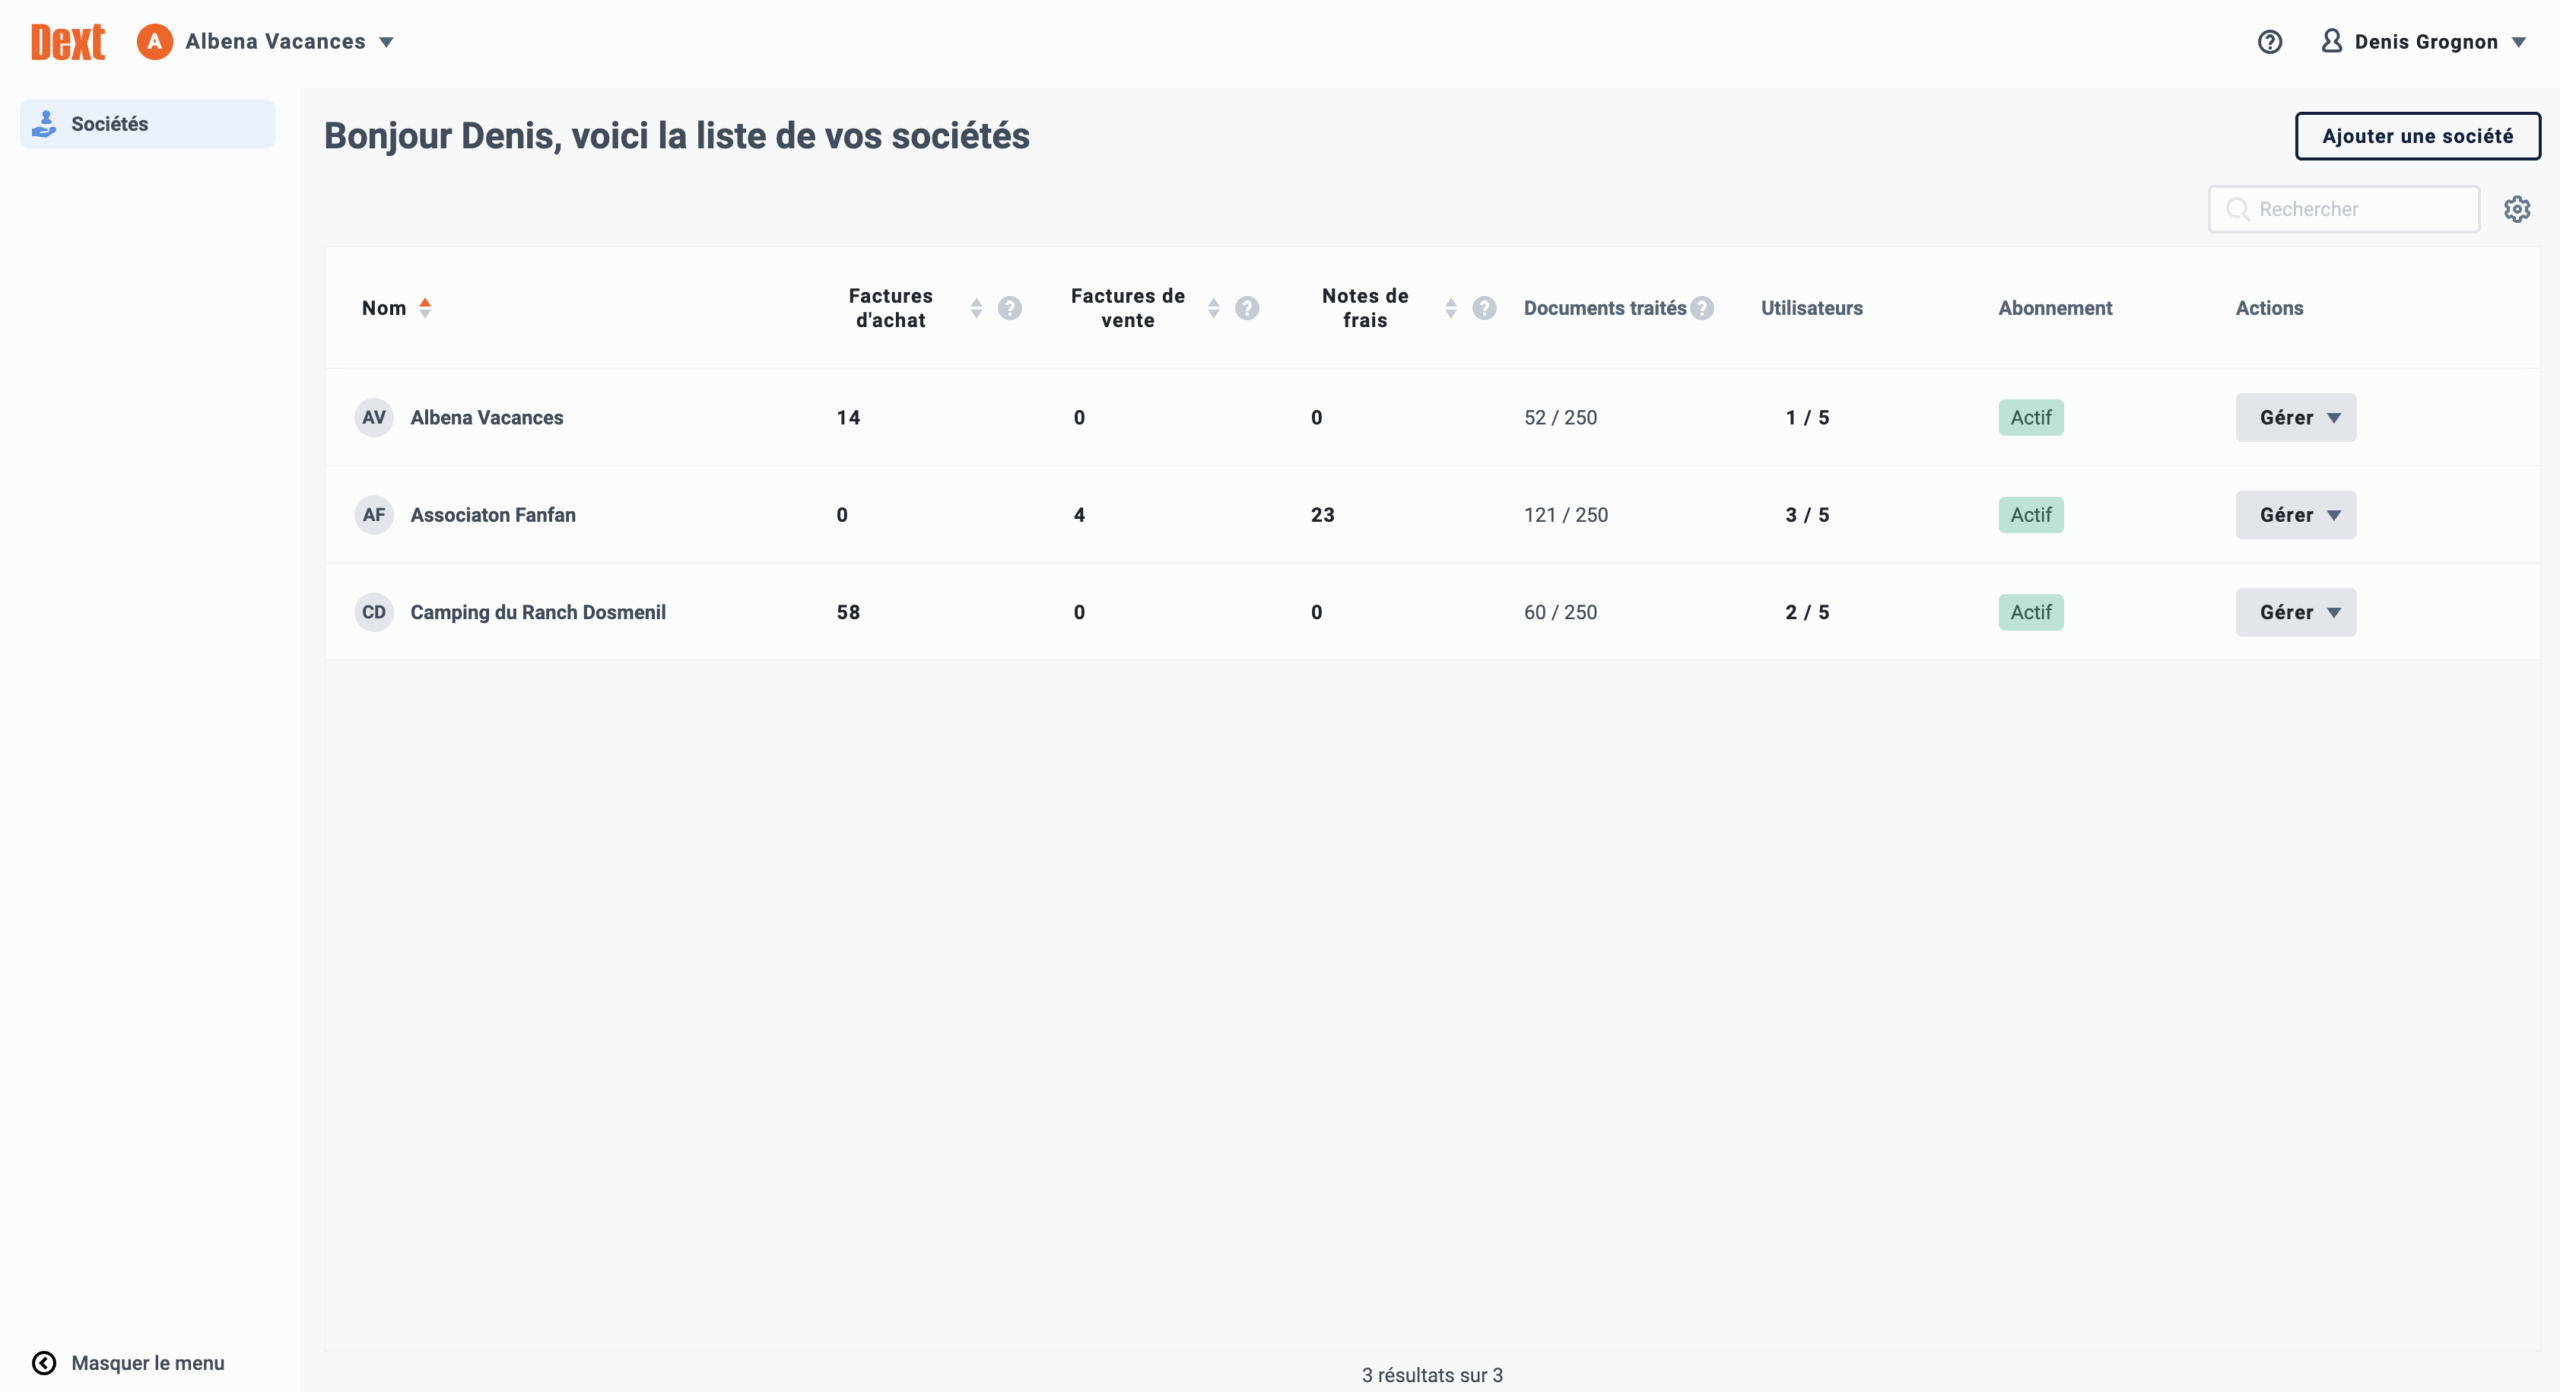Screen dimensions: 2560x1392
Task: Click the 1 / 5 users value
Action: (1807, 417)
